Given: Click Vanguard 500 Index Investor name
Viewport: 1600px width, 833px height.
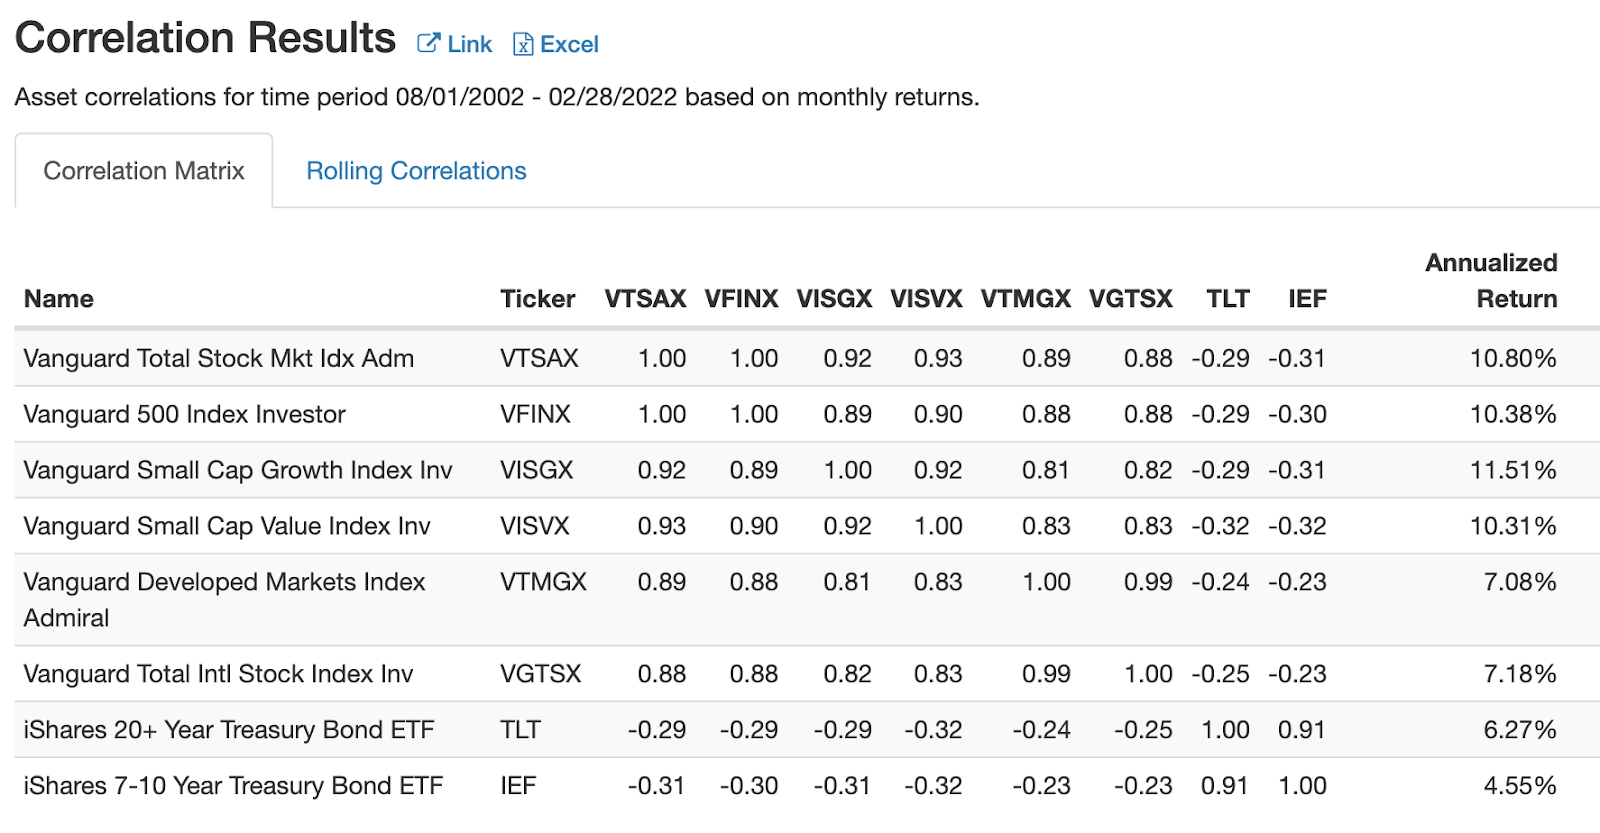Looking at the screenshot, I should (184, 414).
